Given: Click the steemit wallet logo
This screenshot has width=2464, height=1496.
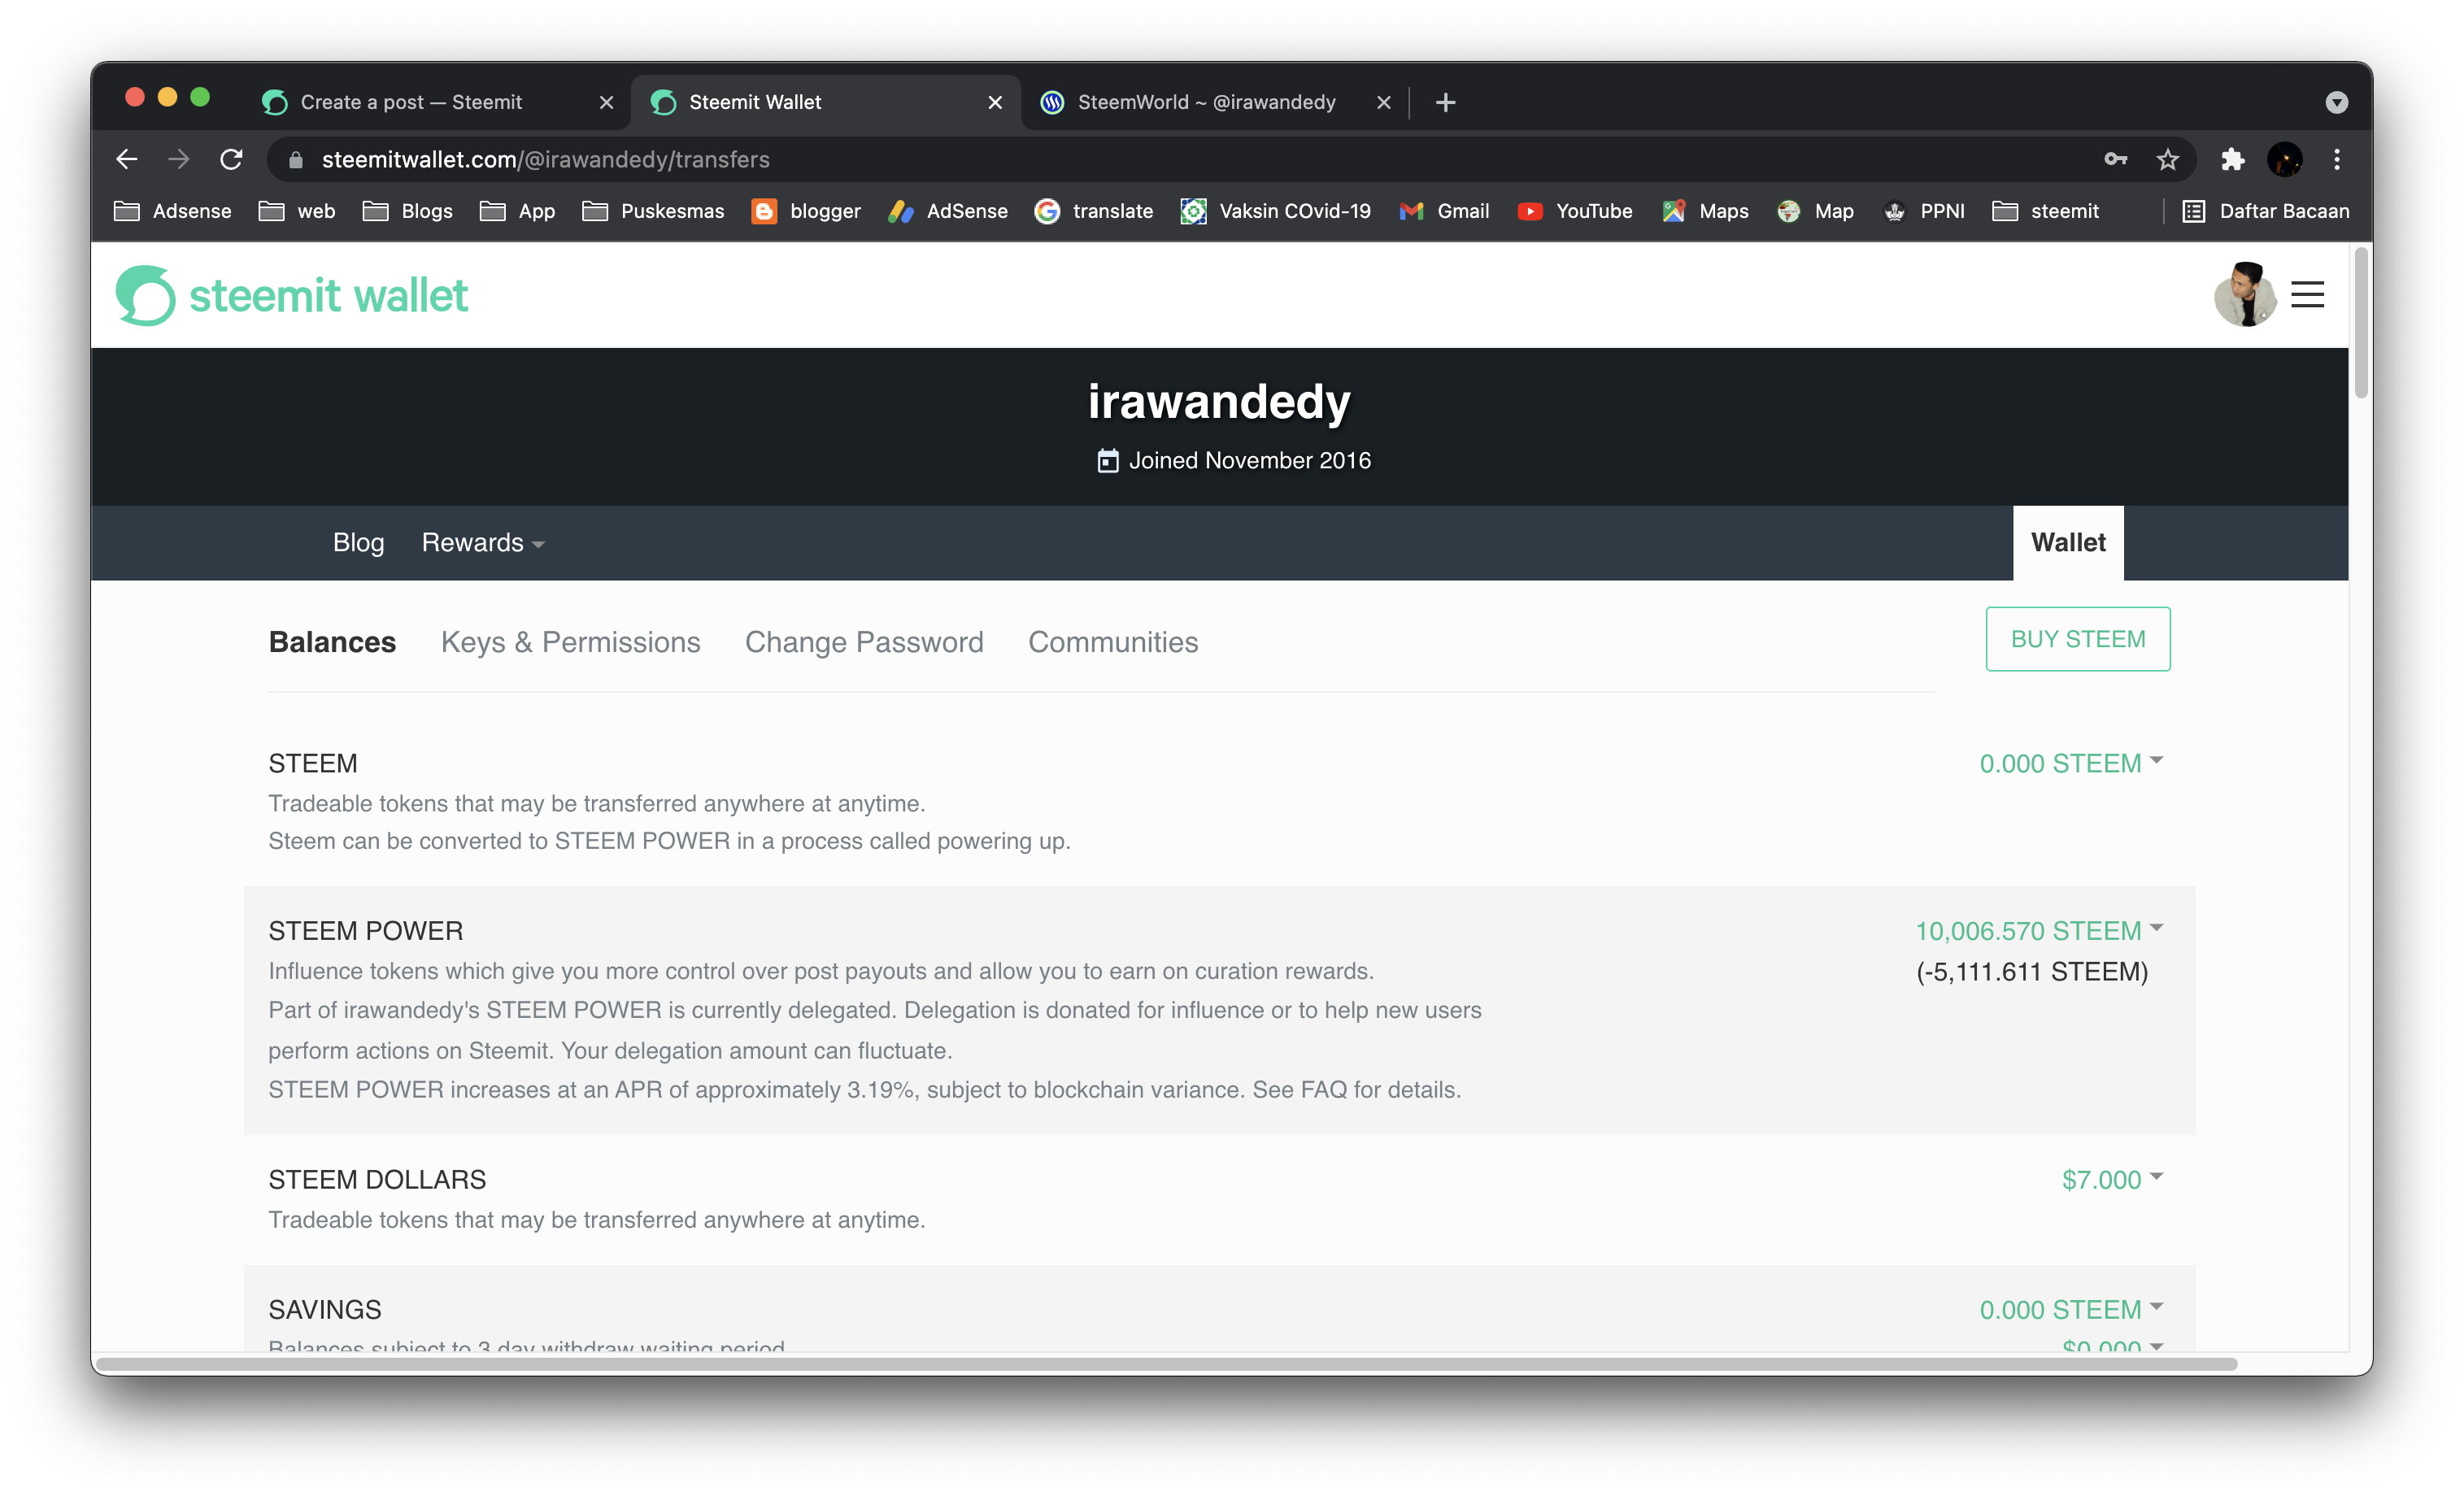Looking at the screenshot, I should tap(291, 295).
